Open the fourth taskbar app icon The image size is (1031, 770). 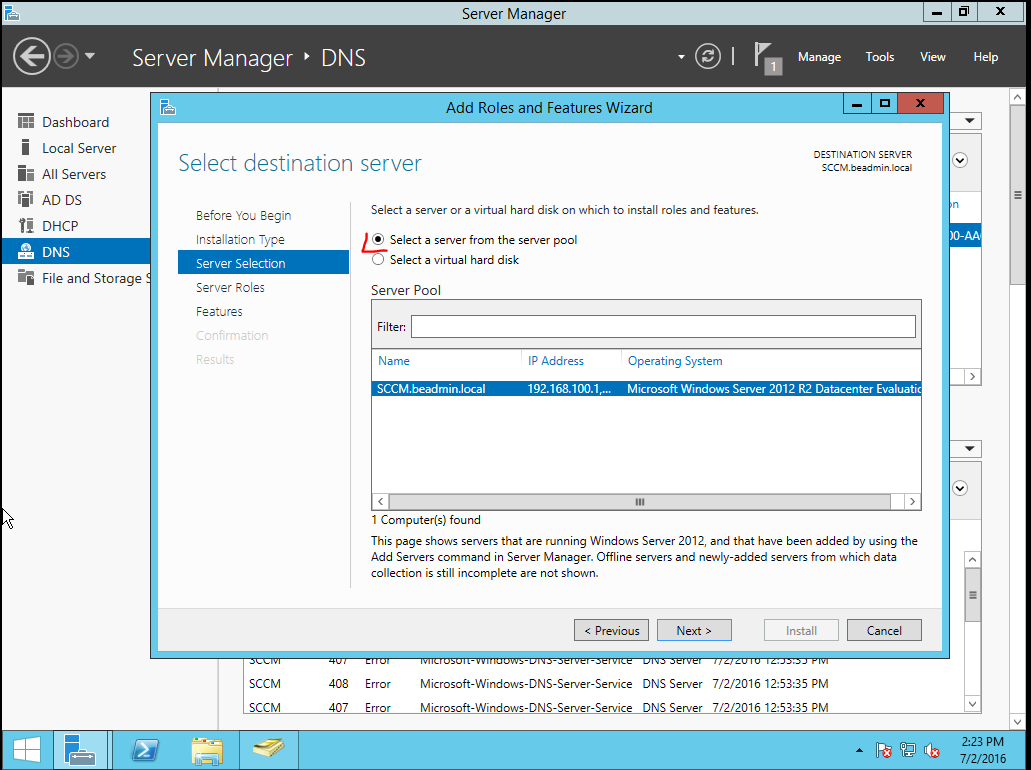tap(269, 750)
